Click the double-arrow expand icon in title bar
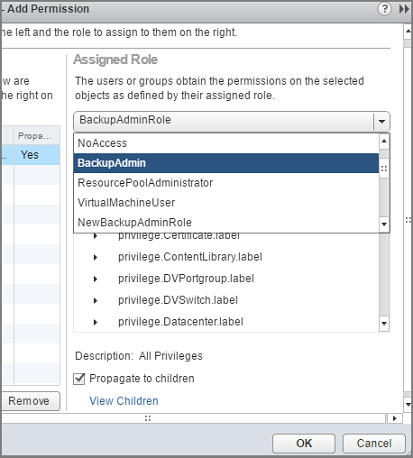 pyautogui.click(x=404, y=9)
